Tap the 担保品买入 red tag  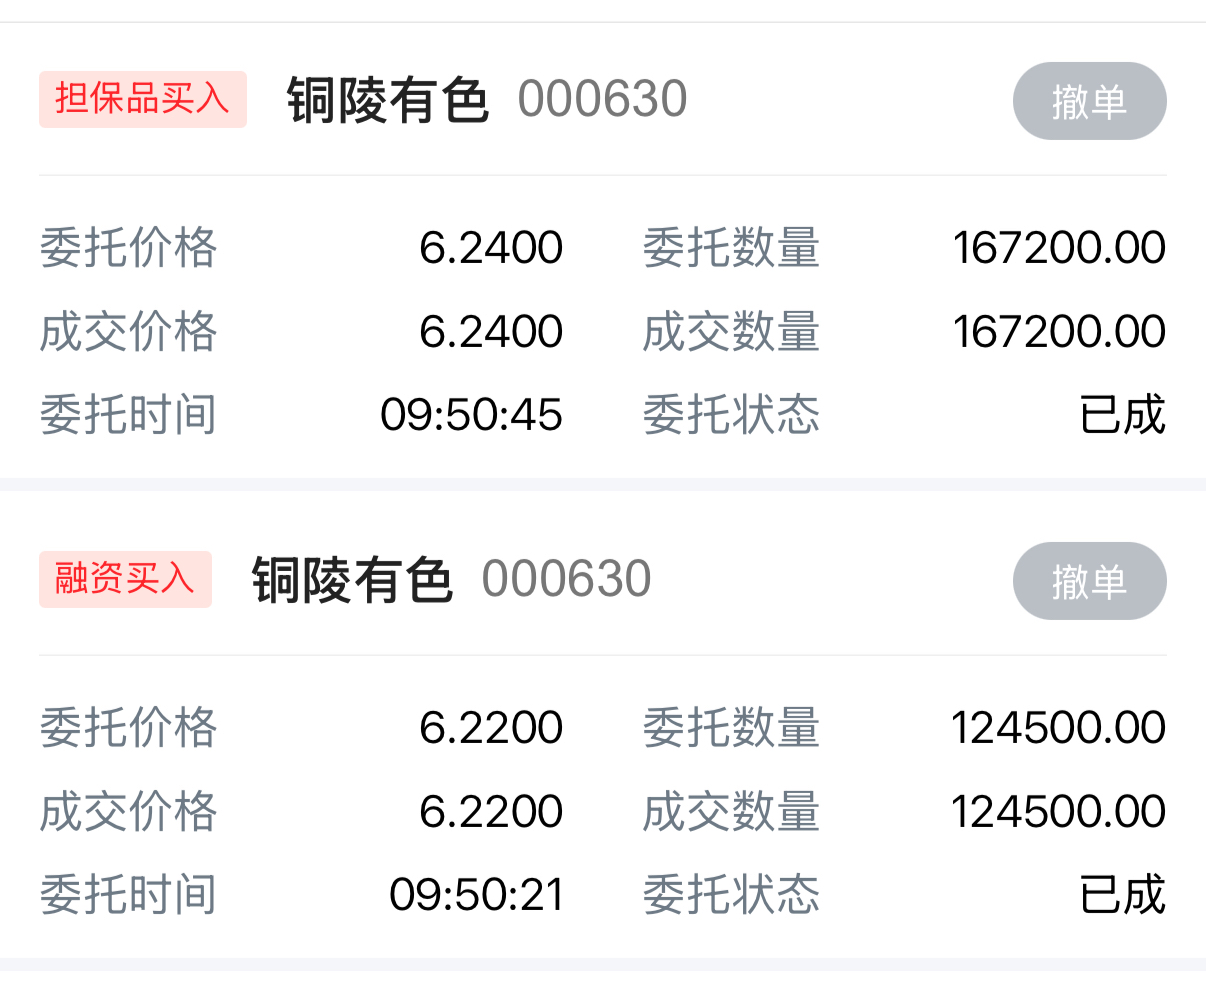pos(142,99)
